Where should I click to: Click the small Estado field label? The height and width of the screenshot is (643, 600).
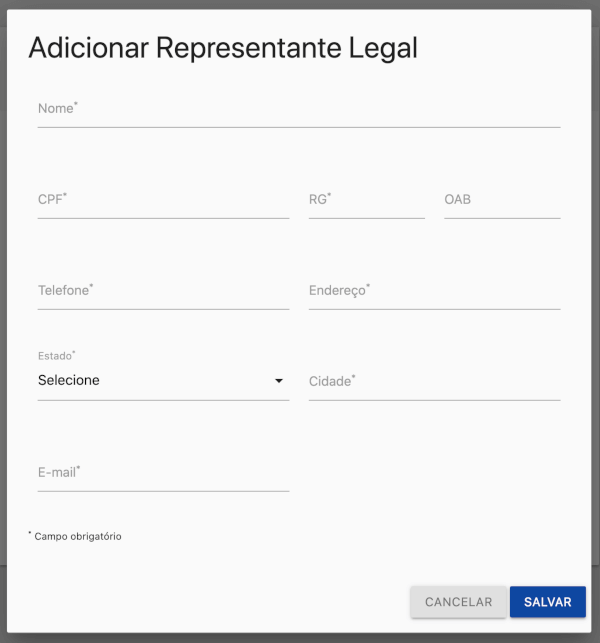(57, 356)
